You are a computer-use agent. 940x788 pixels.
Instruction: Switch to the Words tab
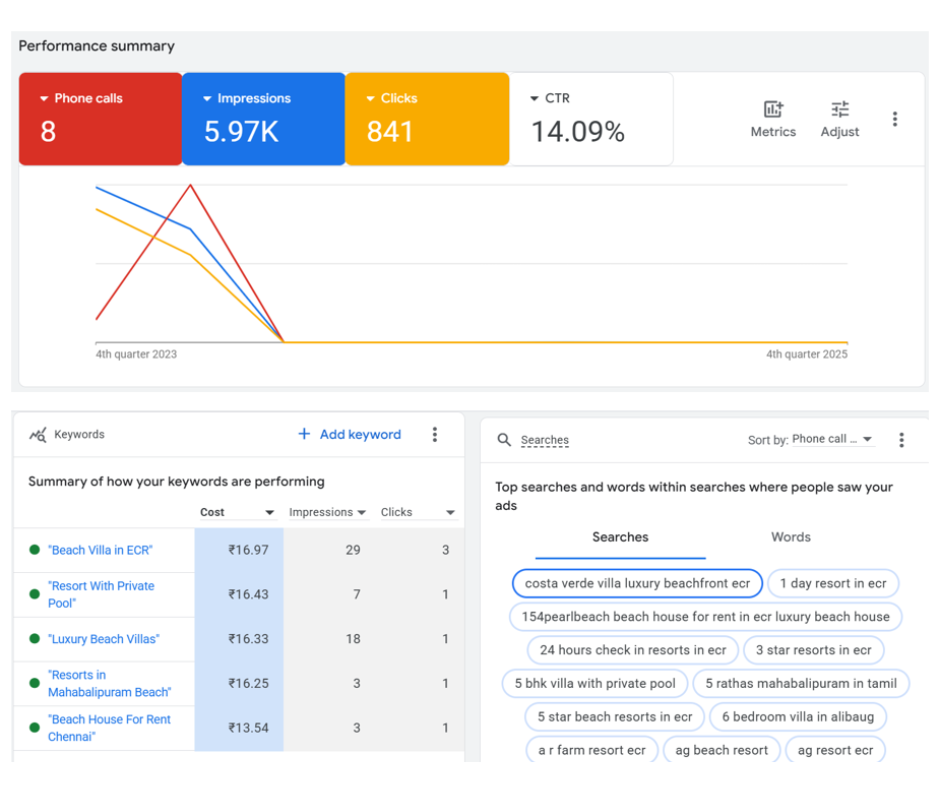tap(790, 537)
